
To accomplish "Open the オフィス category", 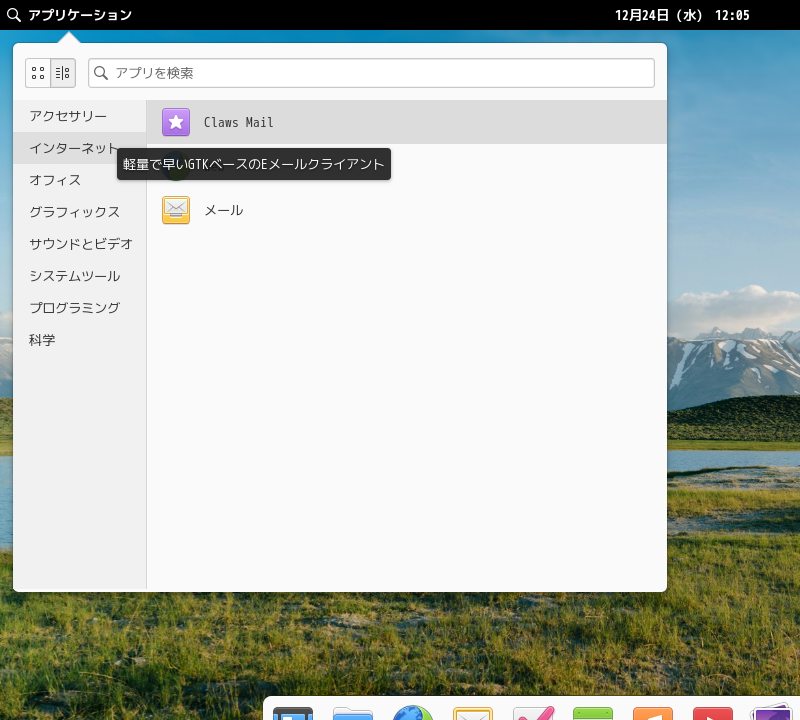I will click(55, 180).
